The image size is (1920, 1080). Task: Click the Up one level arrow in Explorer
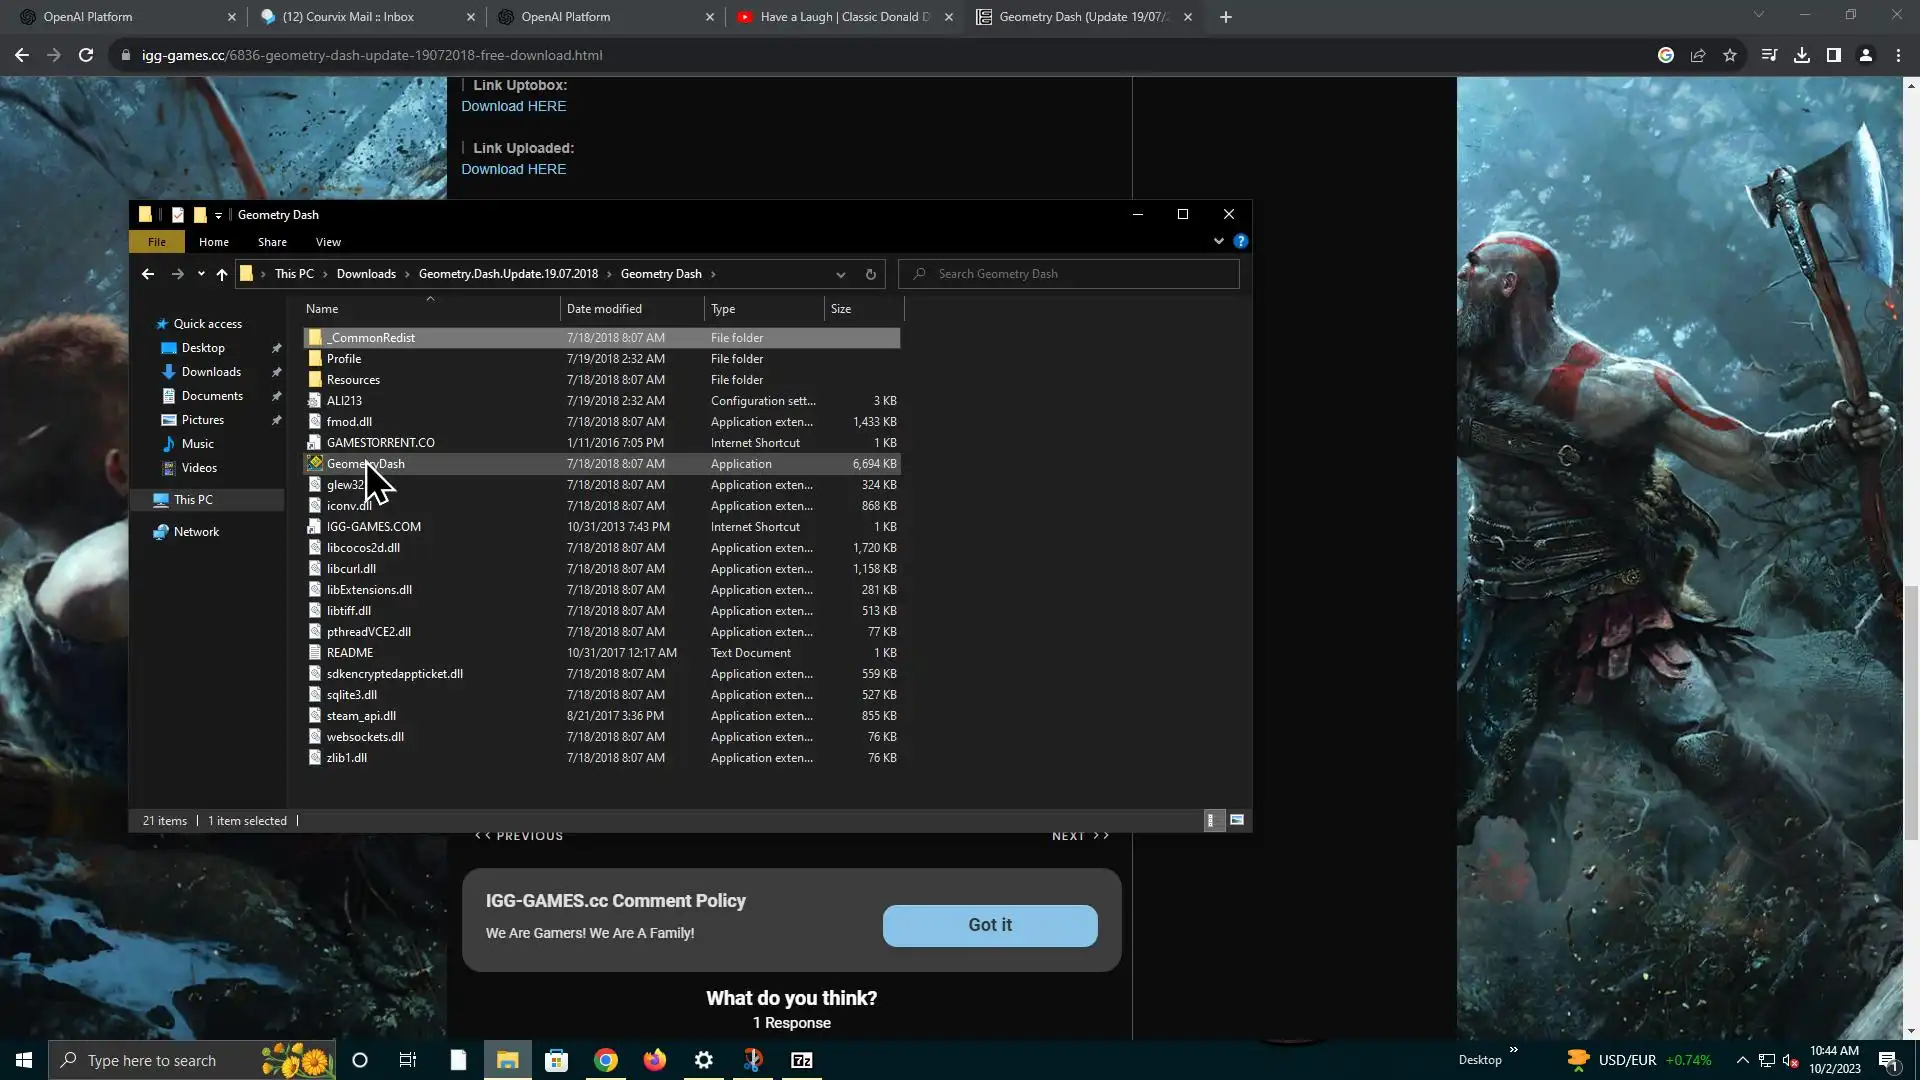pyautogui.click(x=222, y=274)
